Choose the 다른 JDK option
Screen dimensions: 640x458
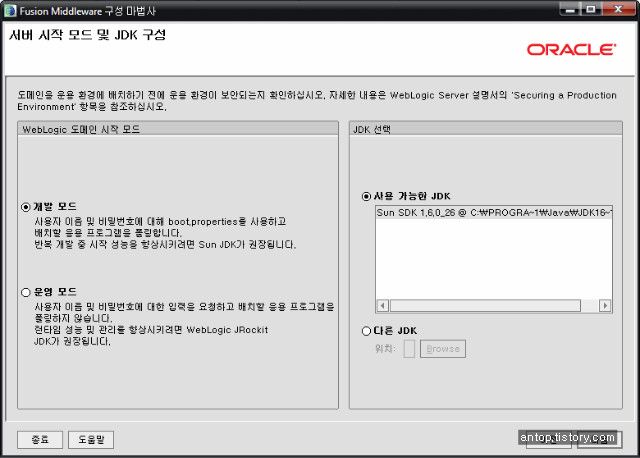(x=366, y=331)
